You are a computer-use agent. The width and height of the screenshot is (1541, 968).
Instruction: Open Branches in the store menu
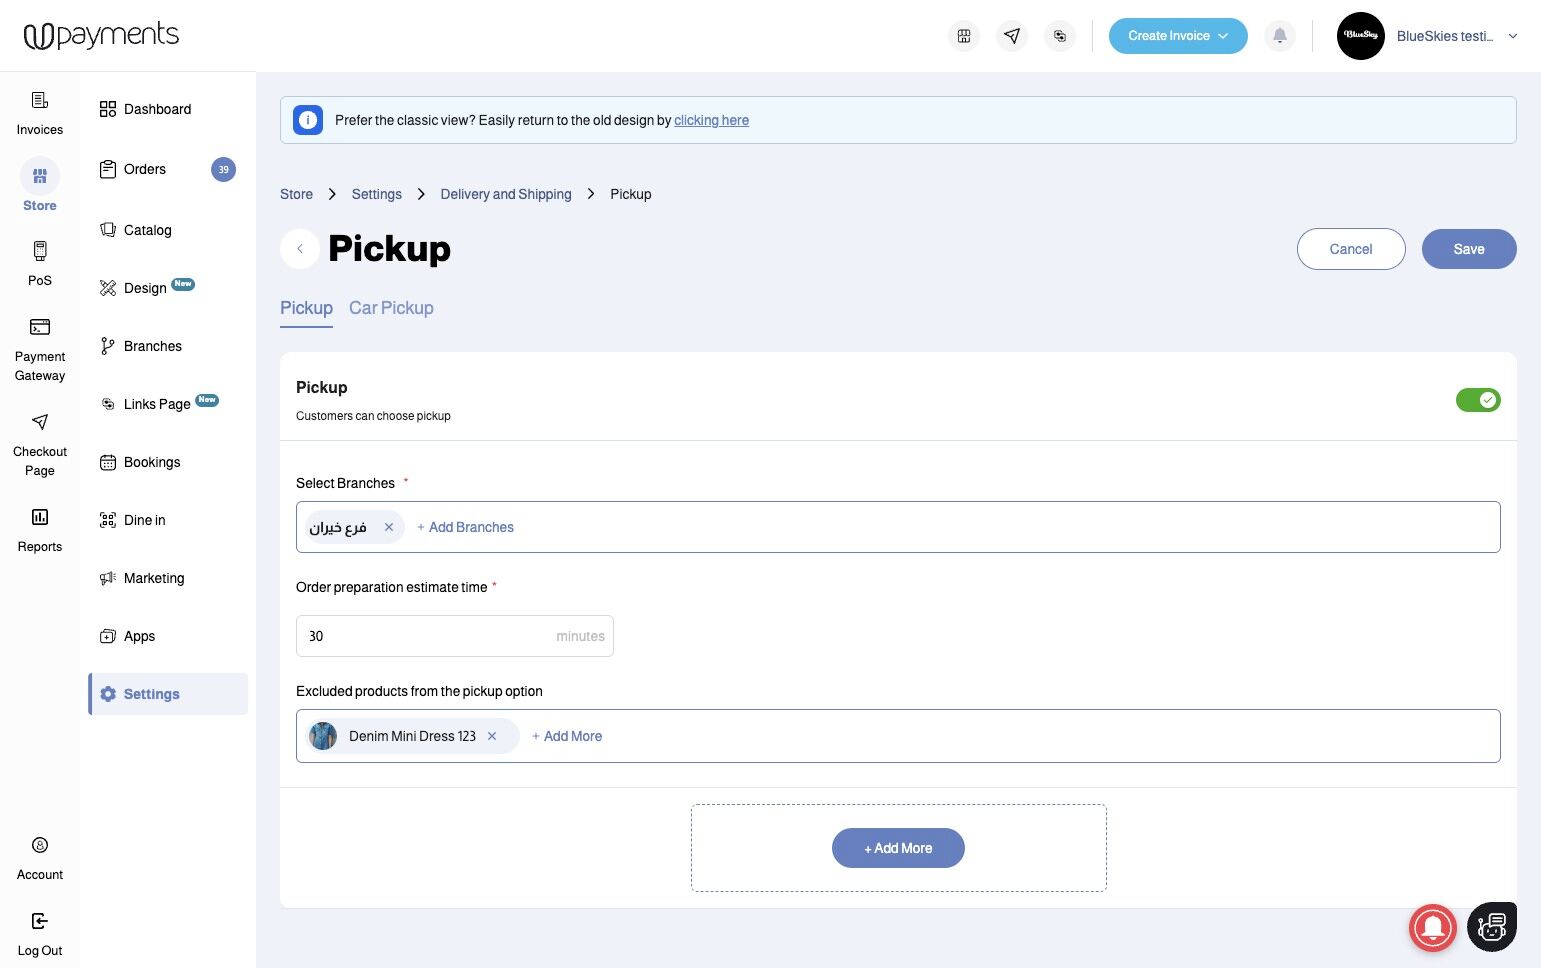tap(152, 346)
